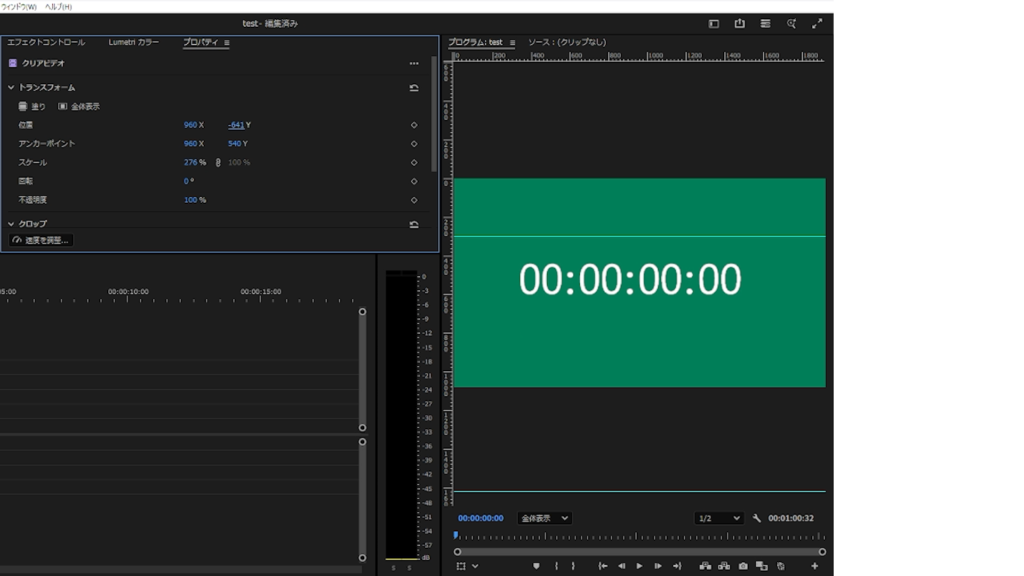This screenshot has width=1024, height=576.
Task: Click the 不透明度 value 100 %
Action: 195,200
